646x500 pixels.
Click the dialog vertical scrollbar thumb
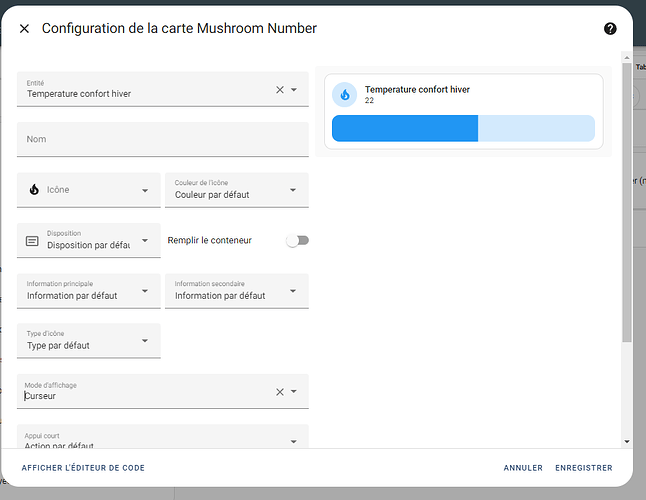pos(627,202)
